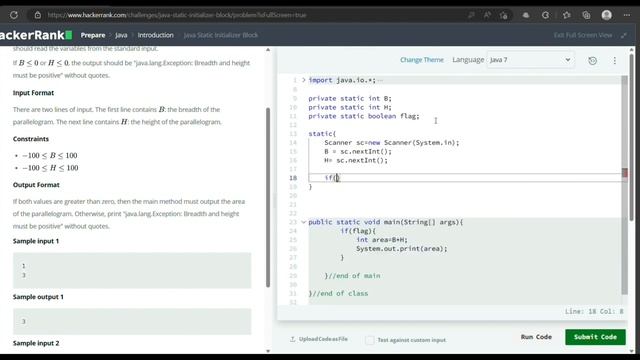Click the 'public static void main' line

click(x=386, y=222)
